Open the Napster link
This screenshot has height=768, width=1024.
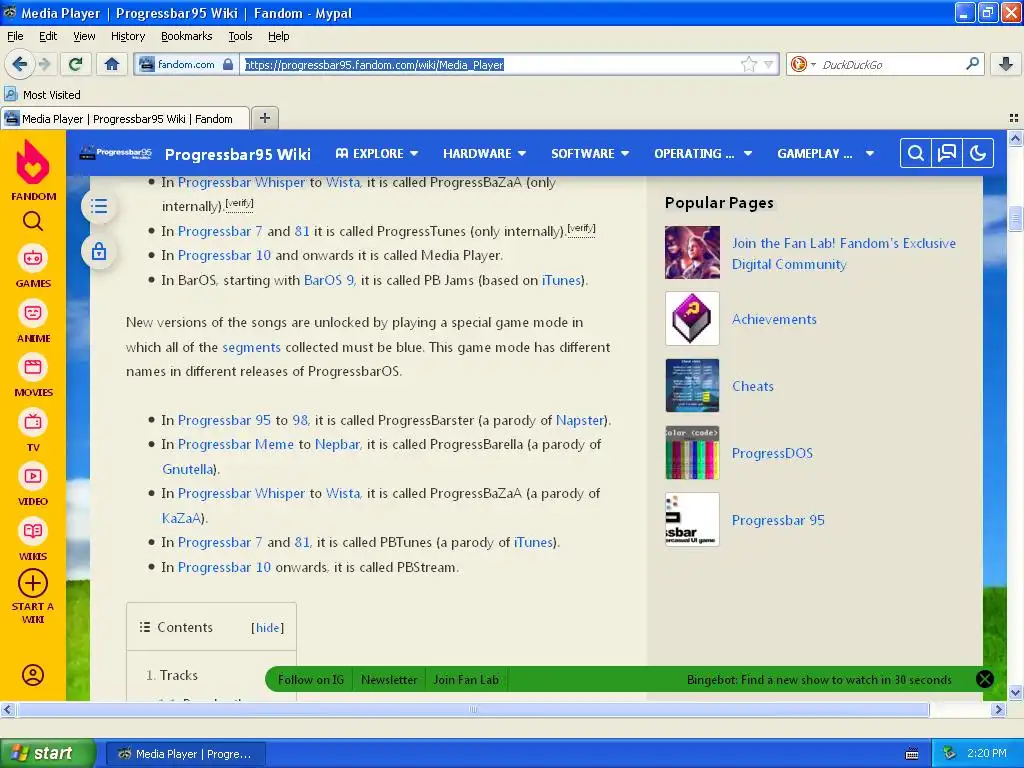[x=580, y=420]
